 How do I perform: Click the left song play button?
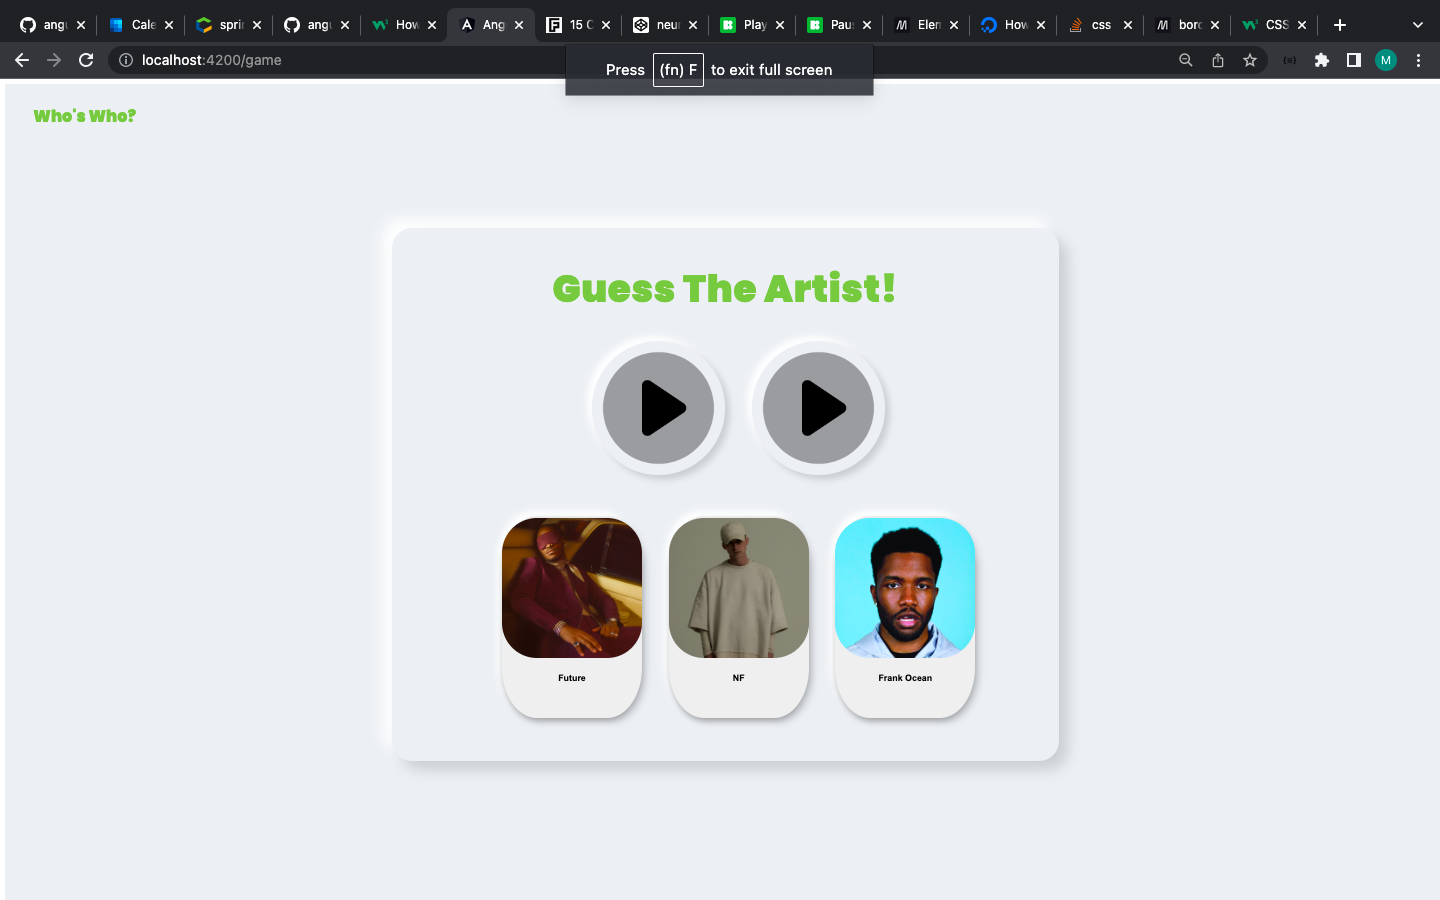coord(658,408)
